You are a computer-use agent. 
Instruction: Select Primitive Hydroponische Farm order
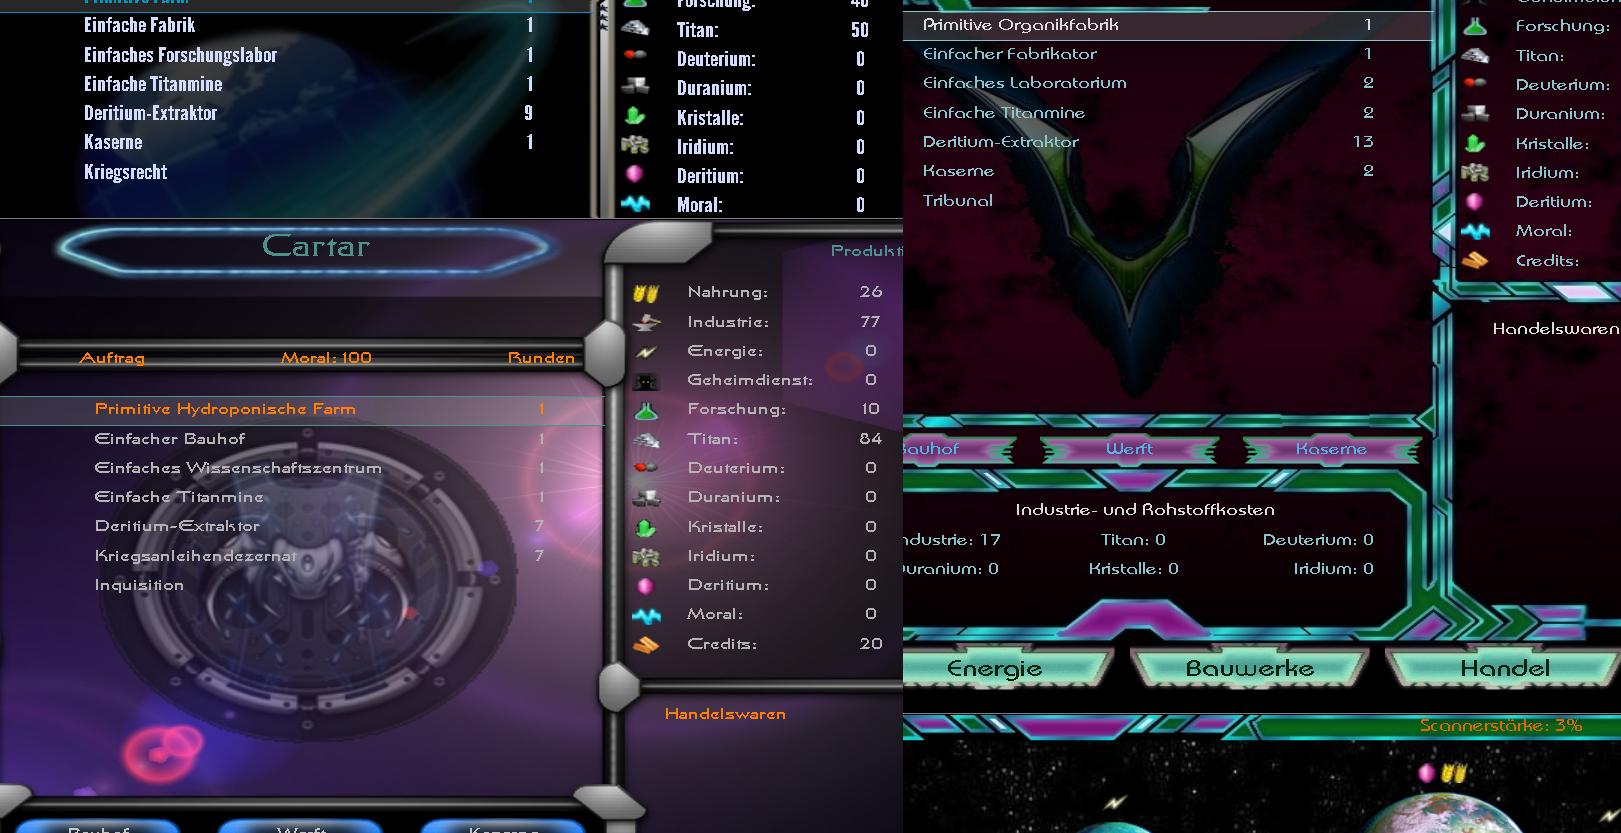pyautogui.click(x=302, y=409)
